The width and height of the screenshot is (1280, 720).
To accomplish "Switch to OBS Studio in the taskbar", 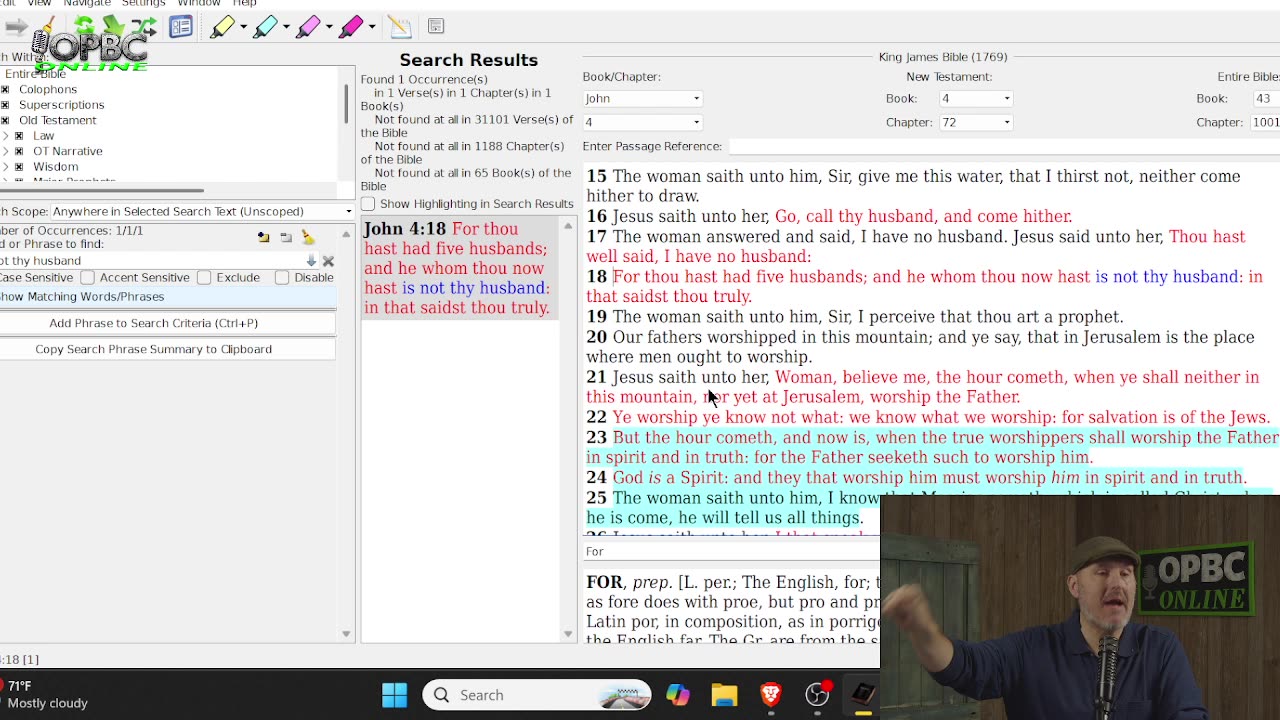I will tap(818, 695).
